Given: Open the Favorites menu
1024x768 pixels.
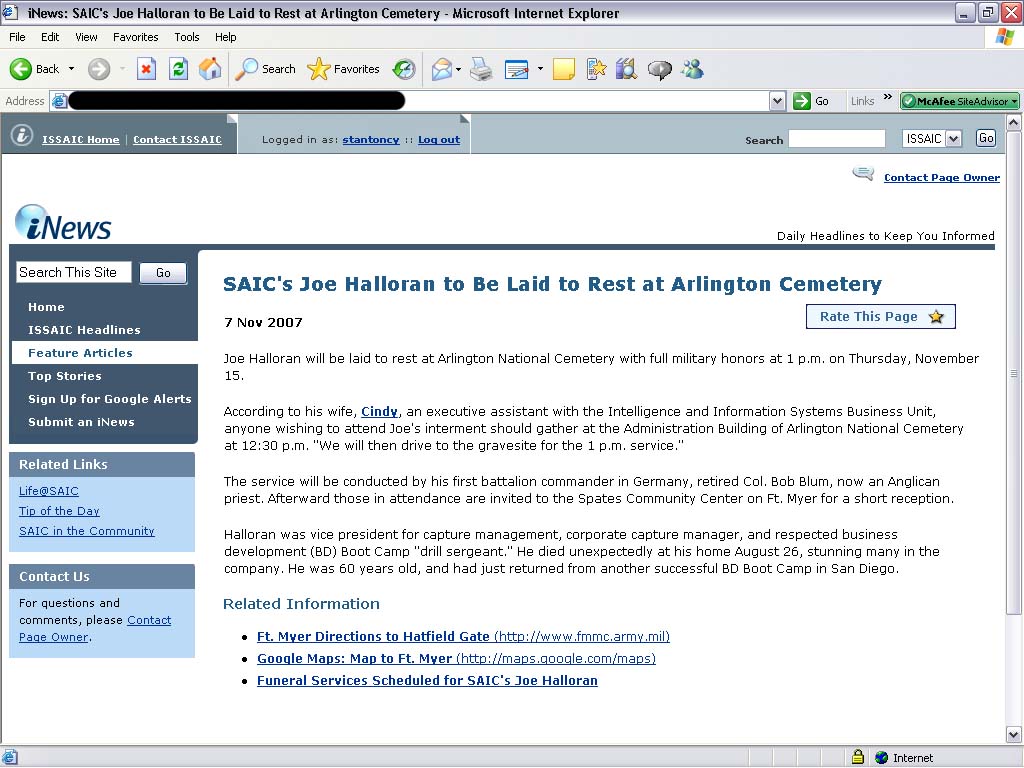Looking at the screenshot, I should (135, 37).
